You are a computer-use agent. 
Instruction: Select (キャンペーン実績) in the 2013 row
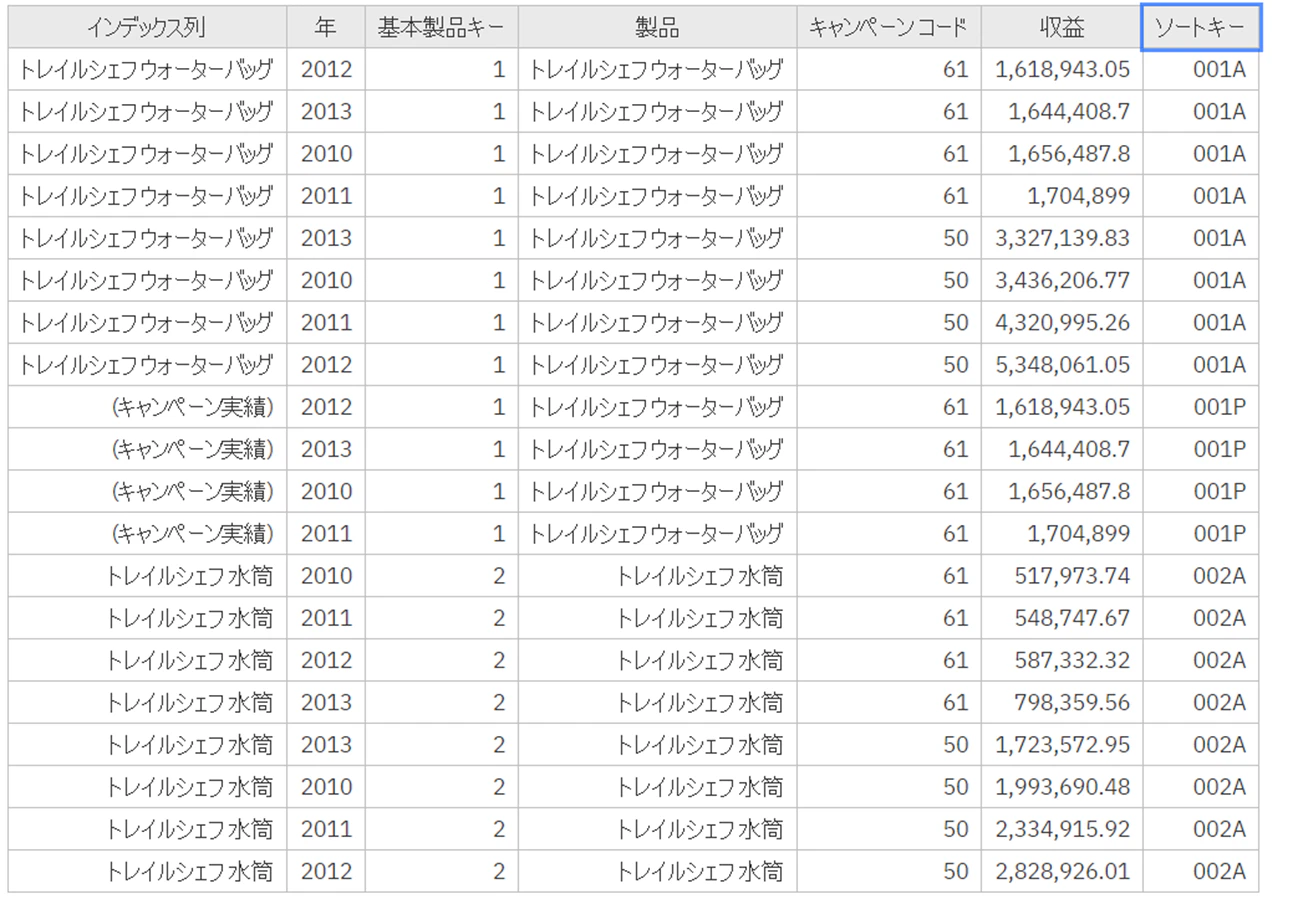tap(193, 449)
